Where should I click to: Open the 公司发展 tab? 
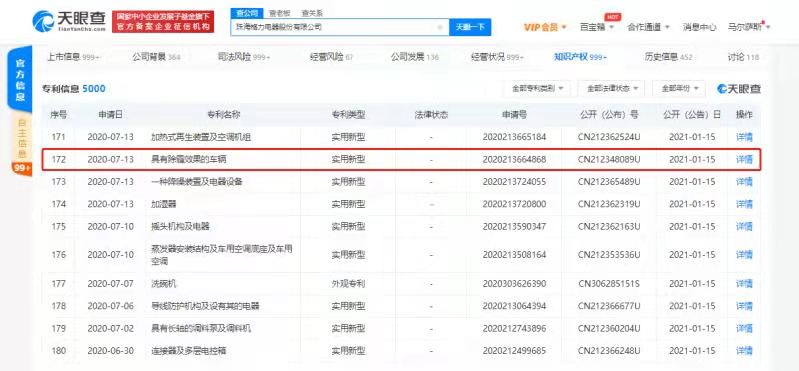[415, 57]
